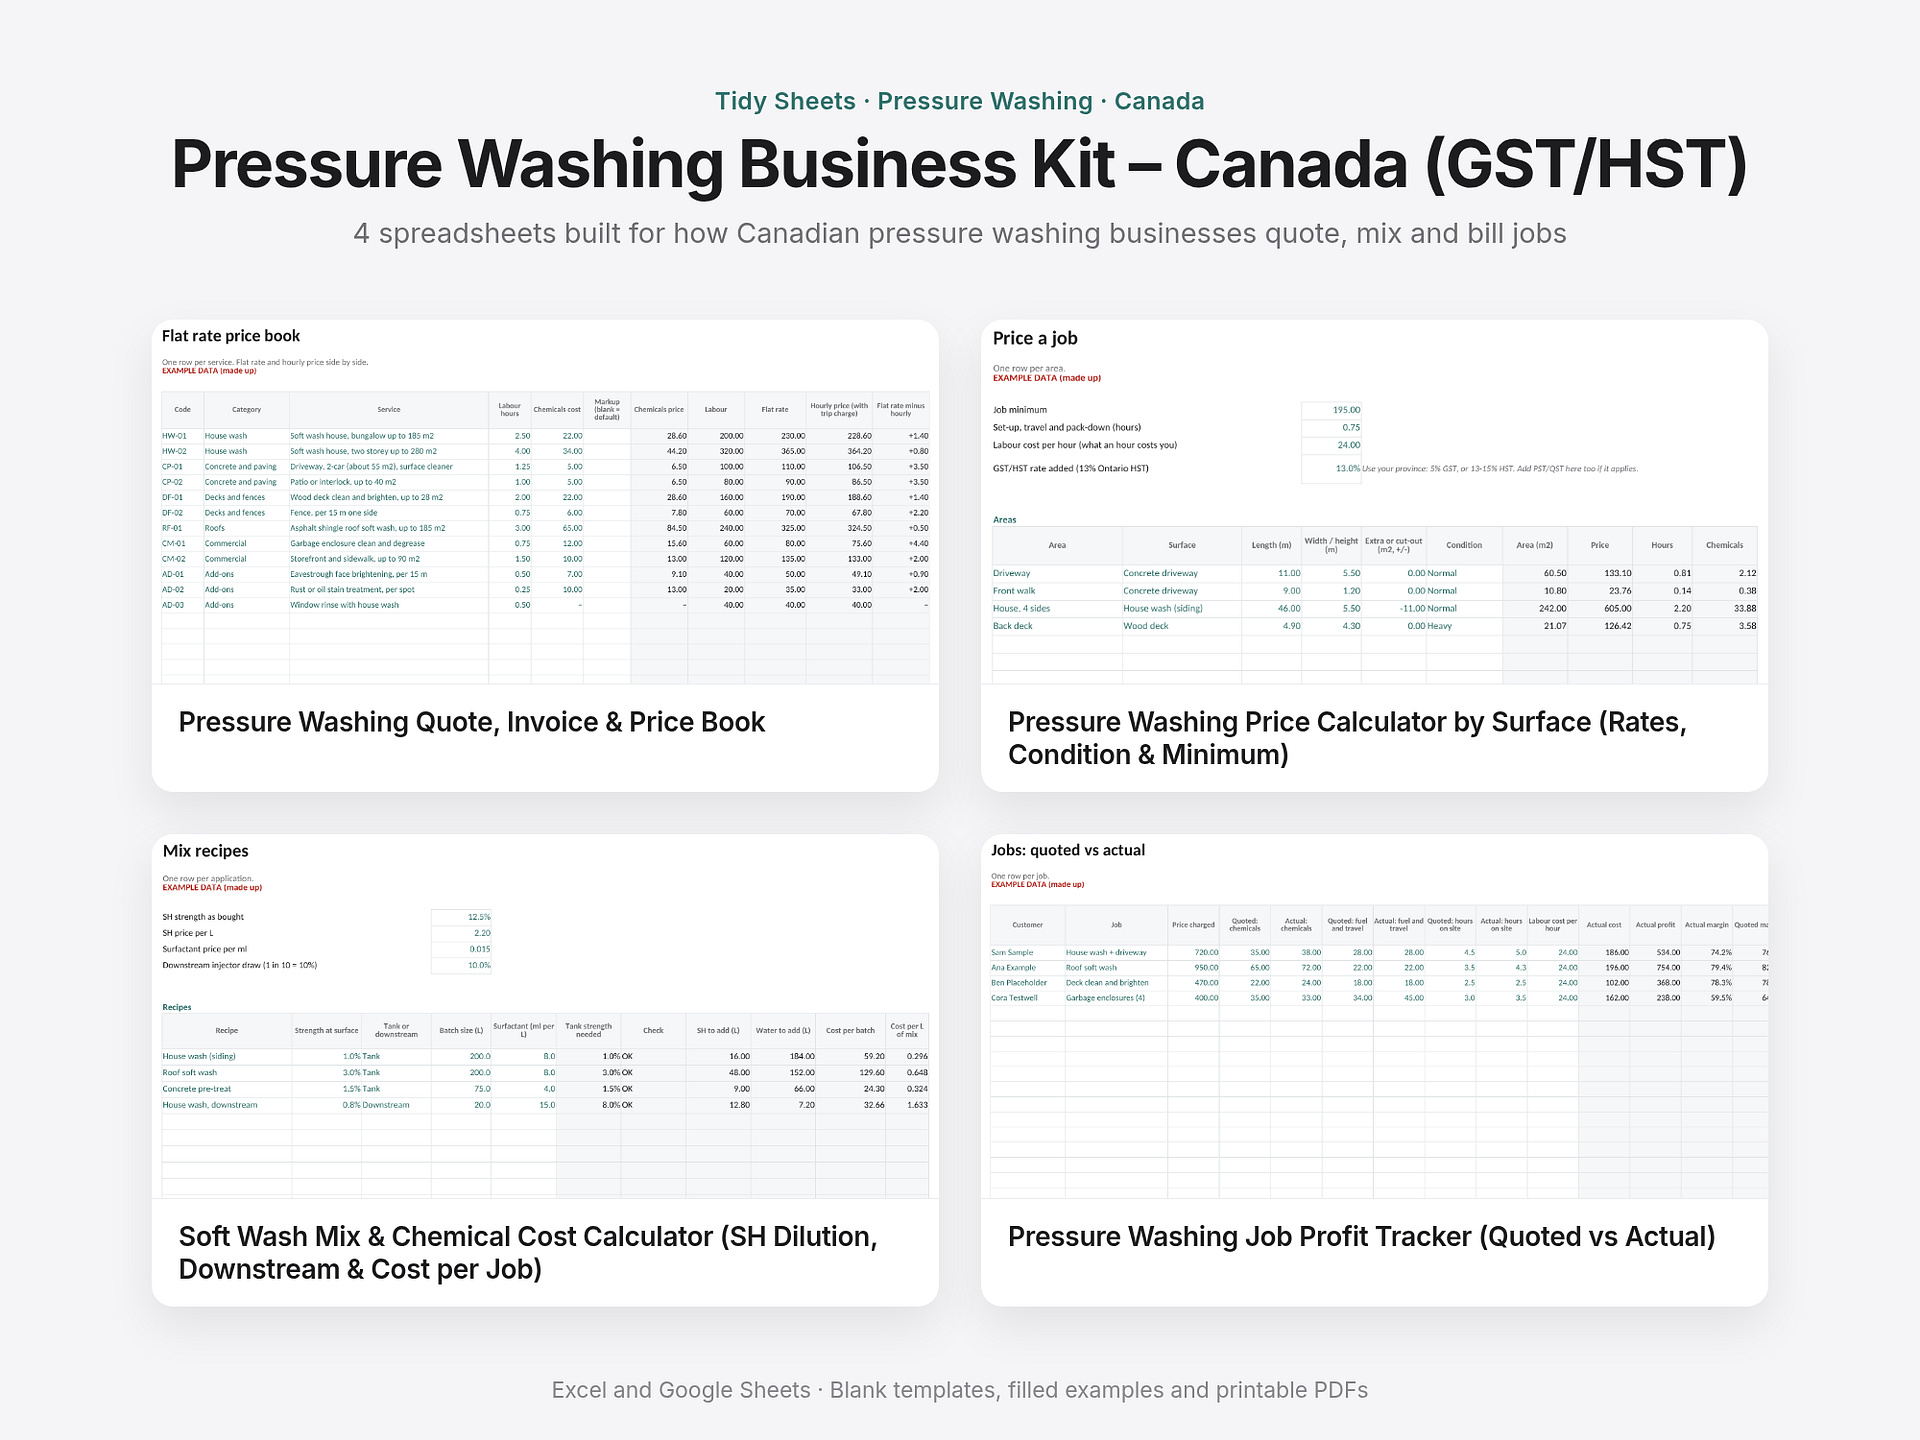Click the red 'EXAMPLE DATA' note under Mix recipes
Screen dimensions: 1920x1440
pyautogui.click(x=212, y=888)
